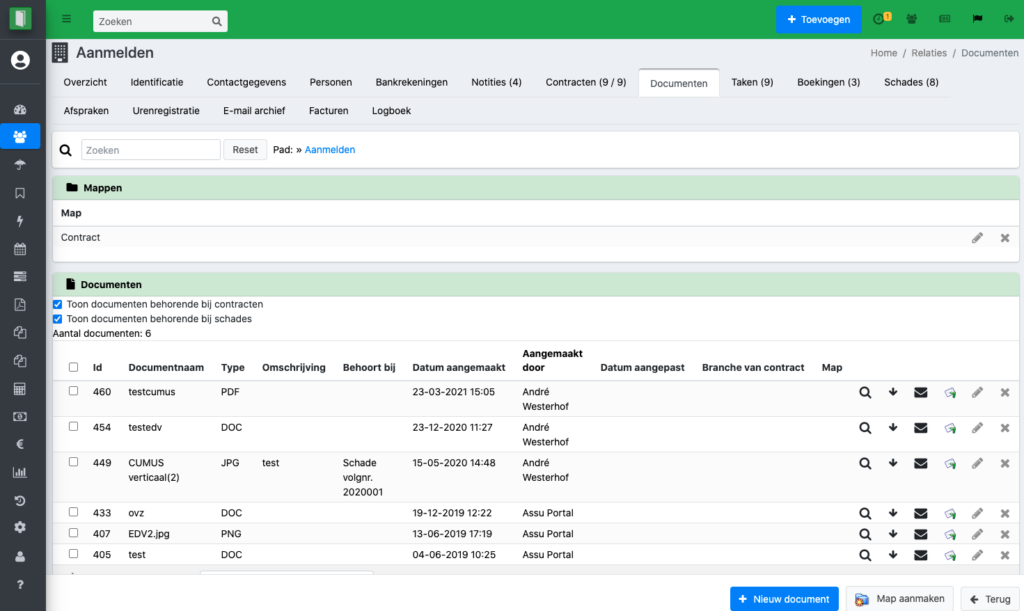Viewport: 1024px width, 611px height.
Task: Click the 'Schade volgnr. 2020001' cell
Action: (x=363, y=477)
